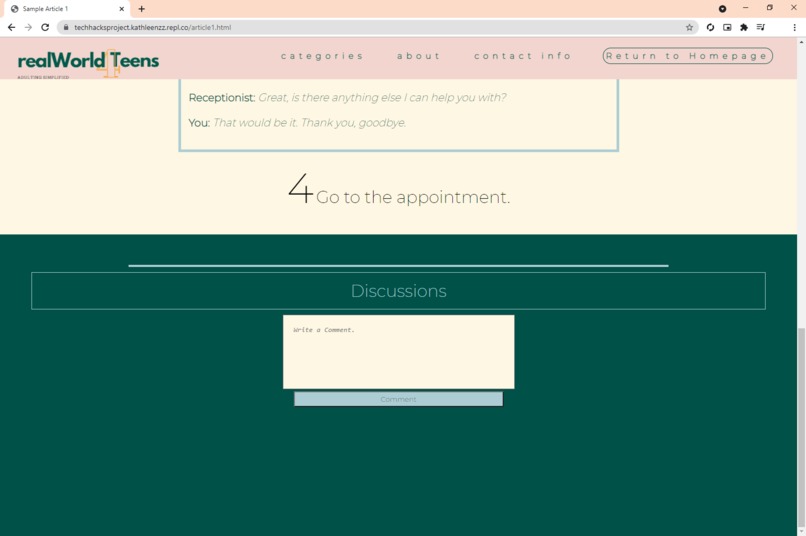The height and width of the screenshot is (536, 806).
Task: Open the categories menu
Action: (322, 56)
